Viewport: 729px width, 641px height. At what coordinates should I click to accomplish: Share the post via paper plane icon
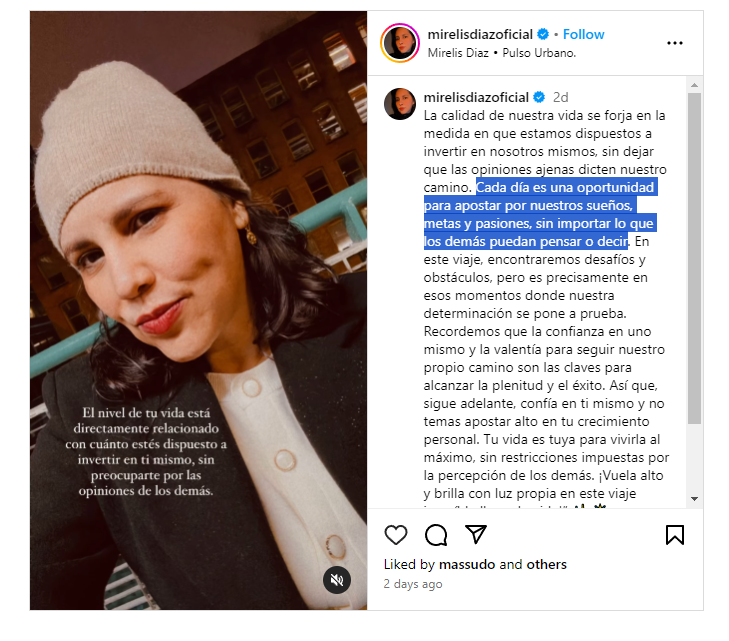pyautogui.click(x=476, y=534)
